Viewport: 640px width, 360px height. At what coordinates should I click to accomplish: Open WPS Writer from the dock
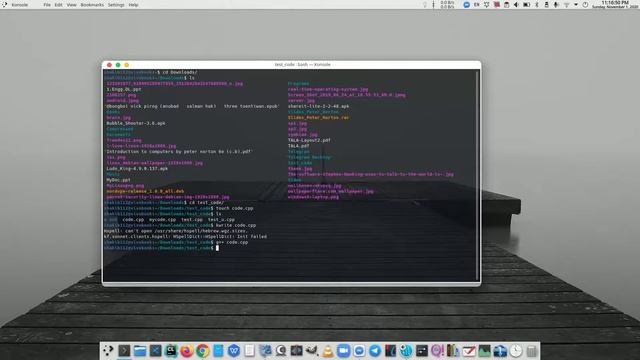pyautogui.click(x=234, y=351)
